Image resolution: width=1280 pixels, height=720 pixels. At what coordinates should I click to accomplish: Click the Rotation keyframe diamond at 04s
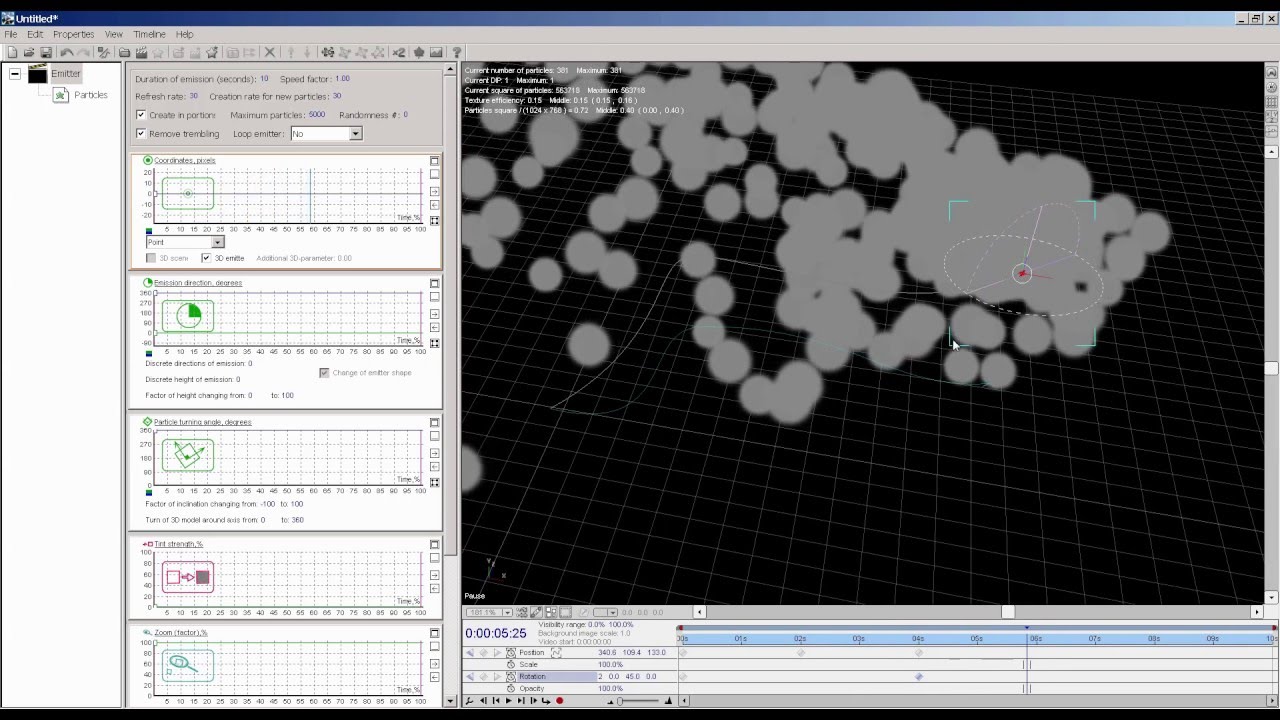coord(919,677)
